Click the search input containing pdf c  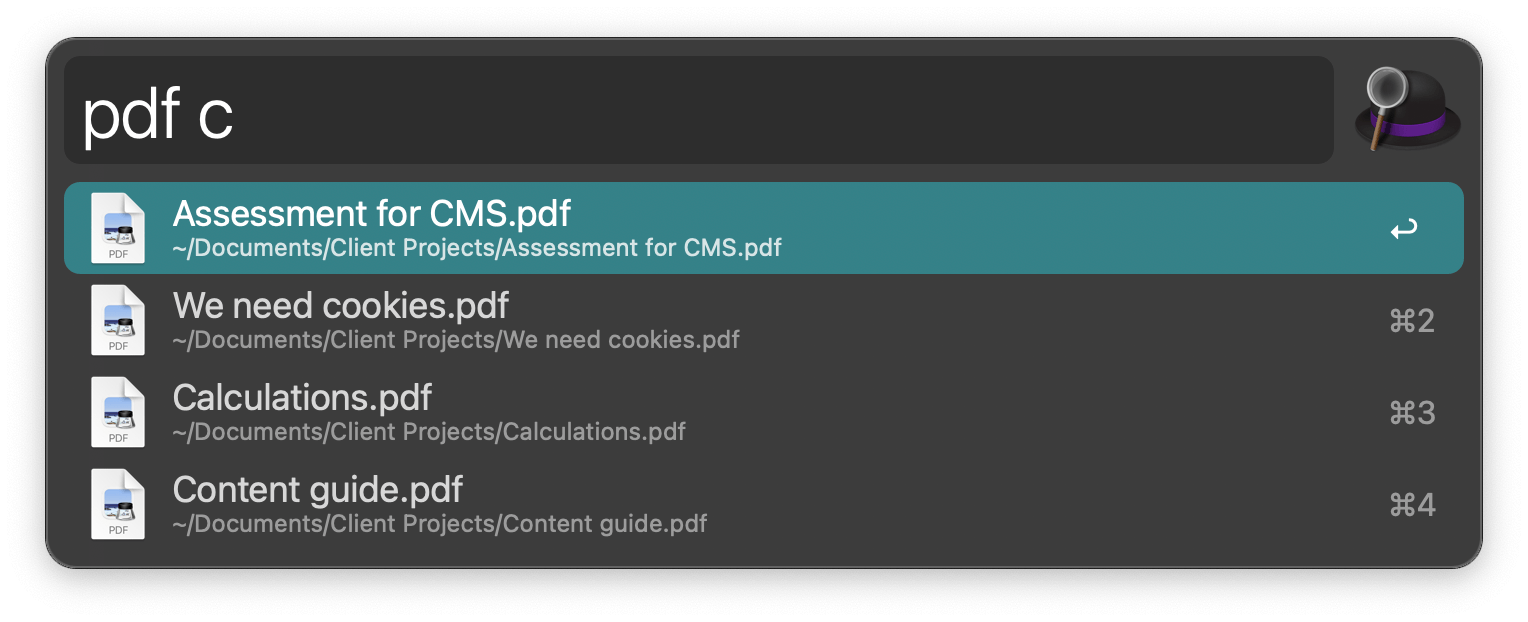698,109
